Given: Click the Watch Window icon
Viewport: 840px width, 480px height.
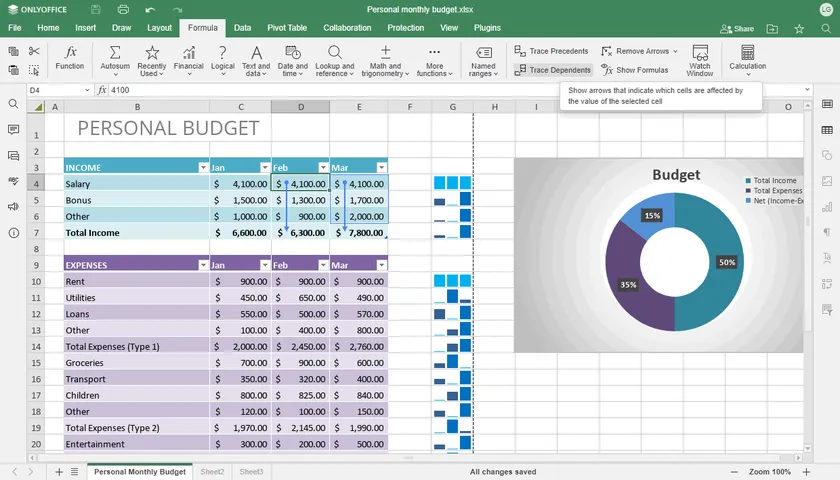Looking at the screenshot, I should click(700, 58).
